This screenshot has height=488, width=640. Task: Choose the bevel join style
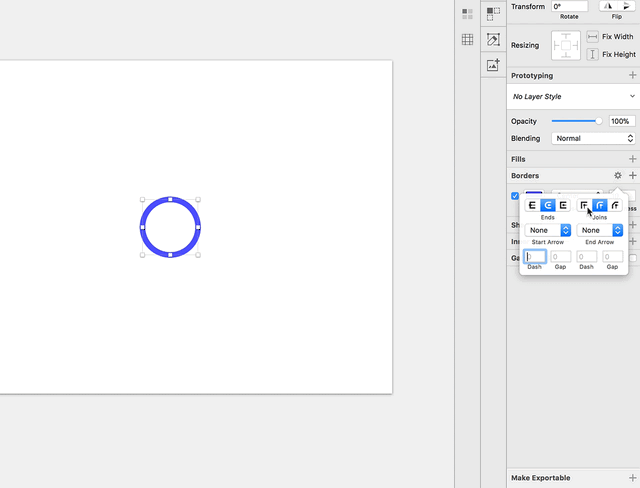(x=615, y=205)
